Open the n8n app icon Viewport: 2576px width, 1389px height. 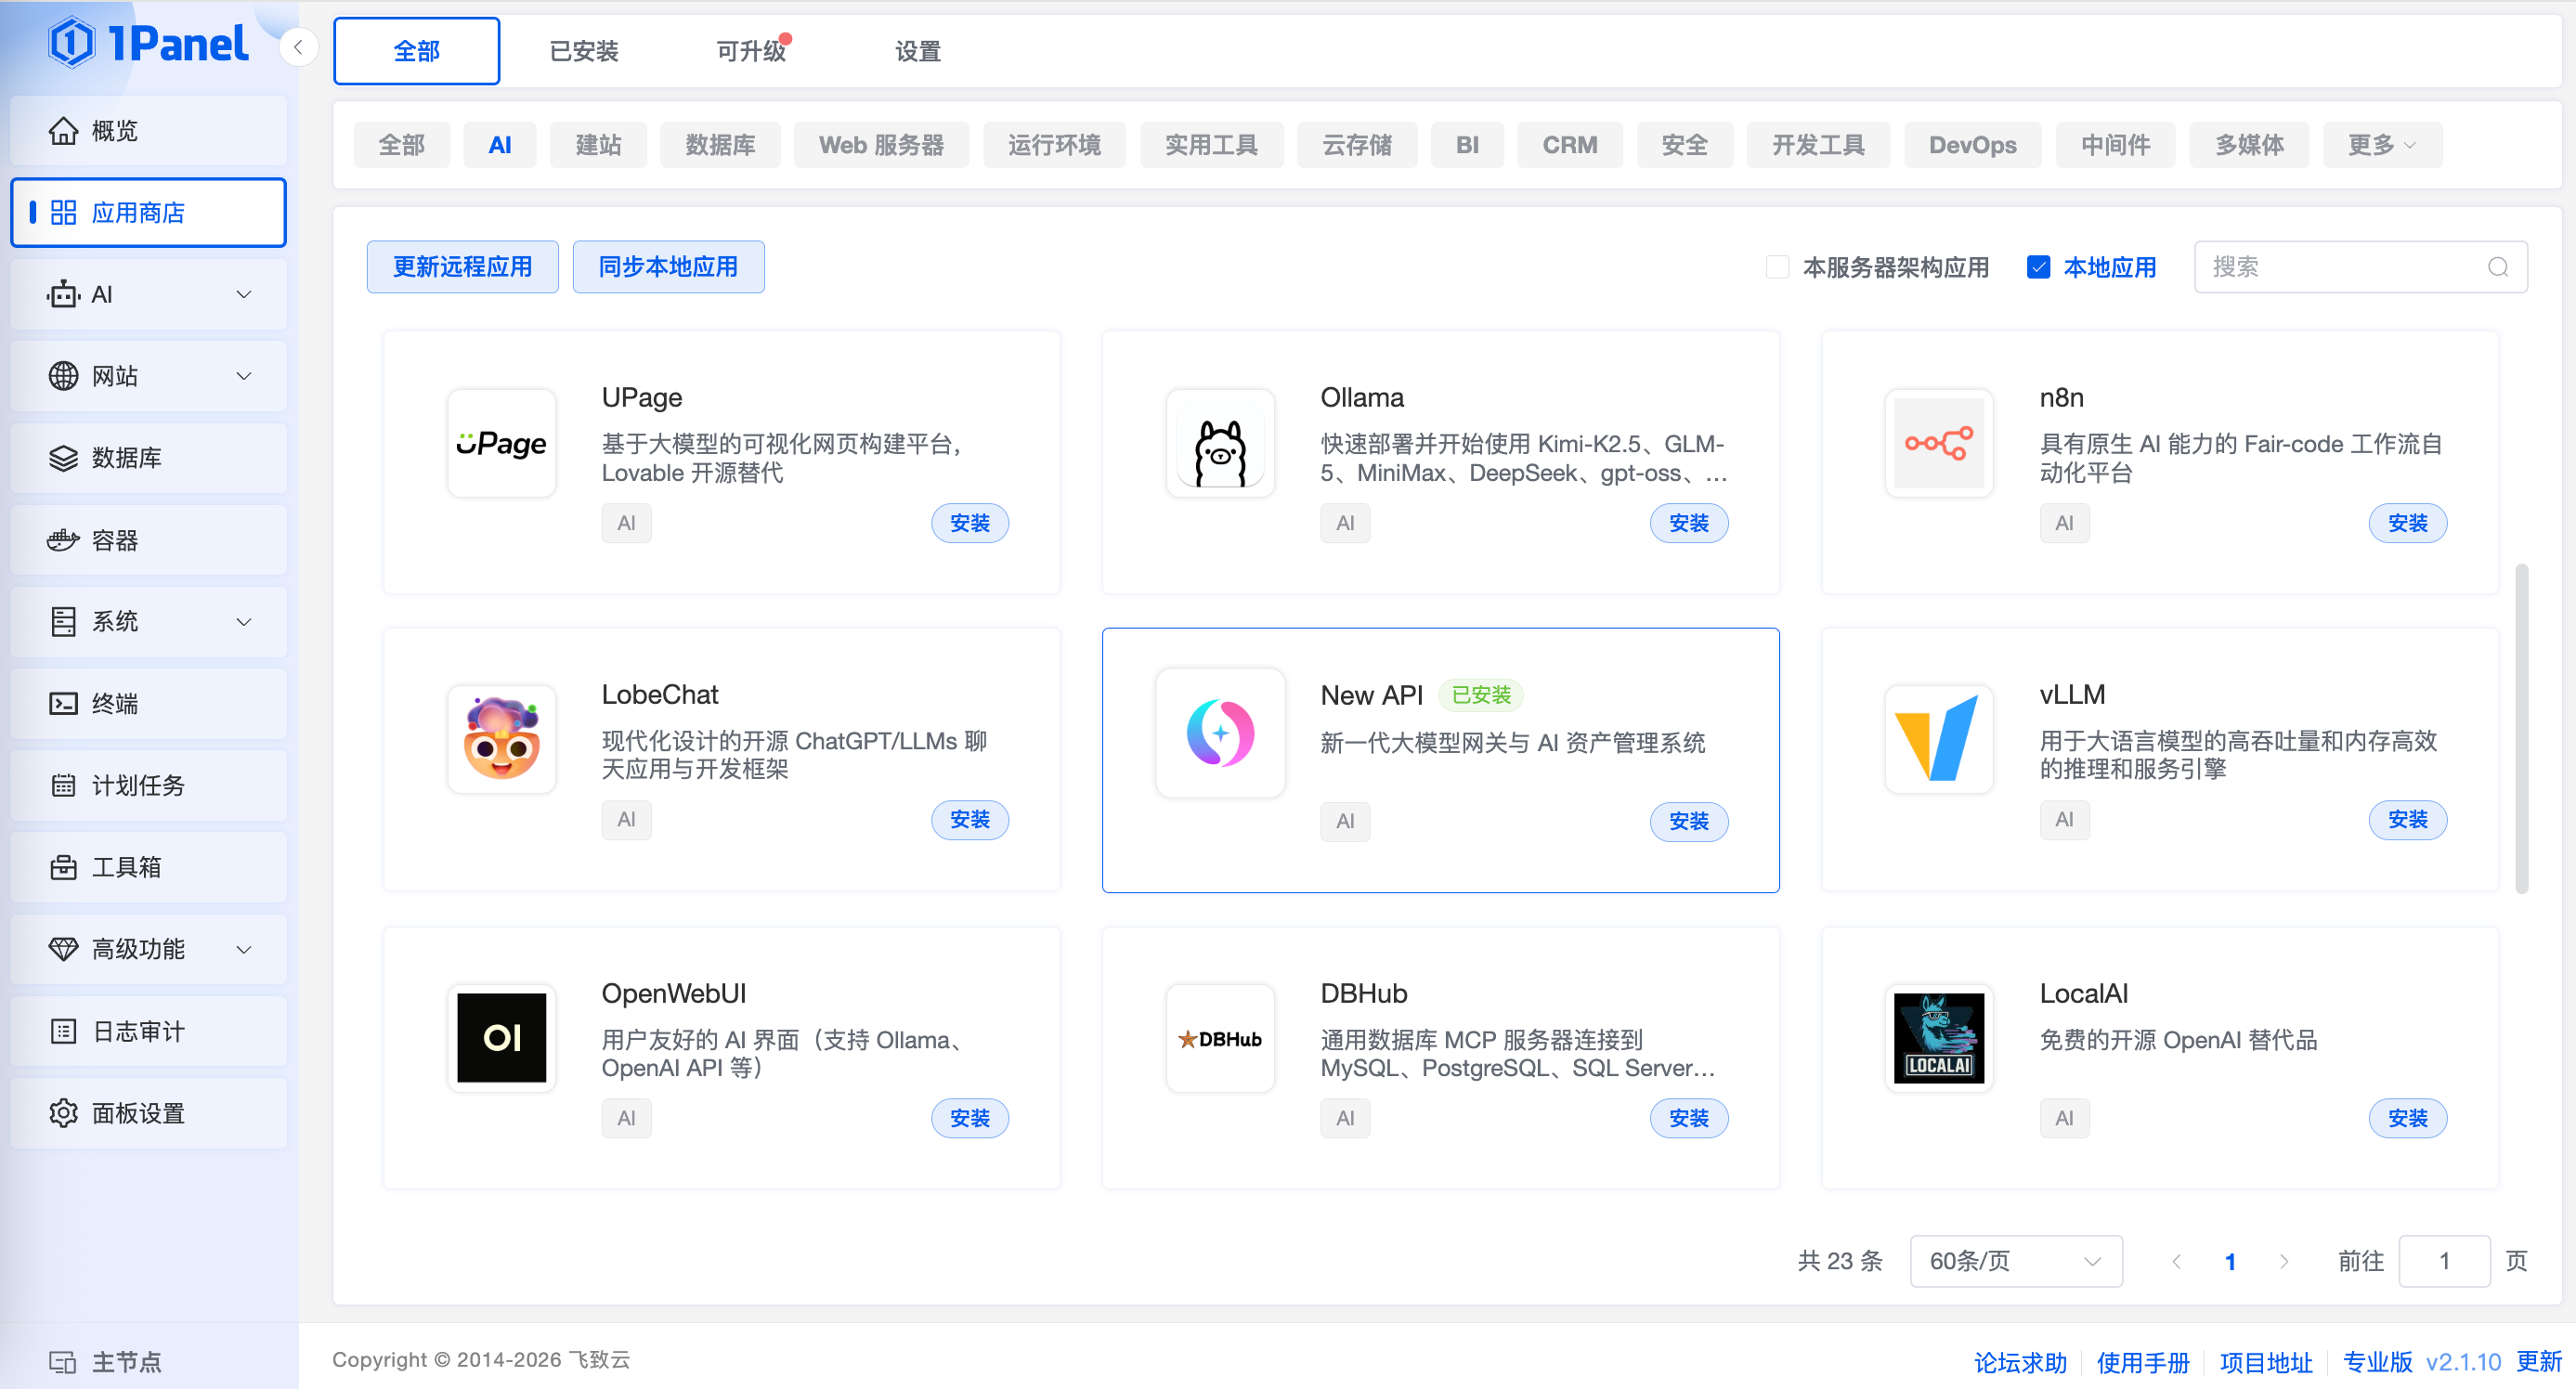[x=1938, y=443]
